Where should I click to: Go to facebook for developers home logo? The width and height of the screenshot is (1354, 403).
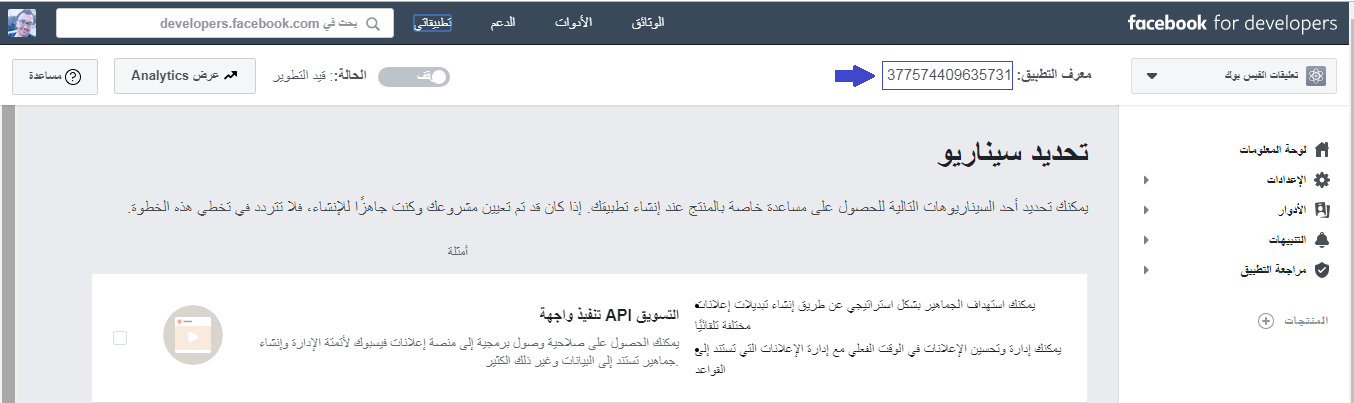click(x=1232, y=23)
